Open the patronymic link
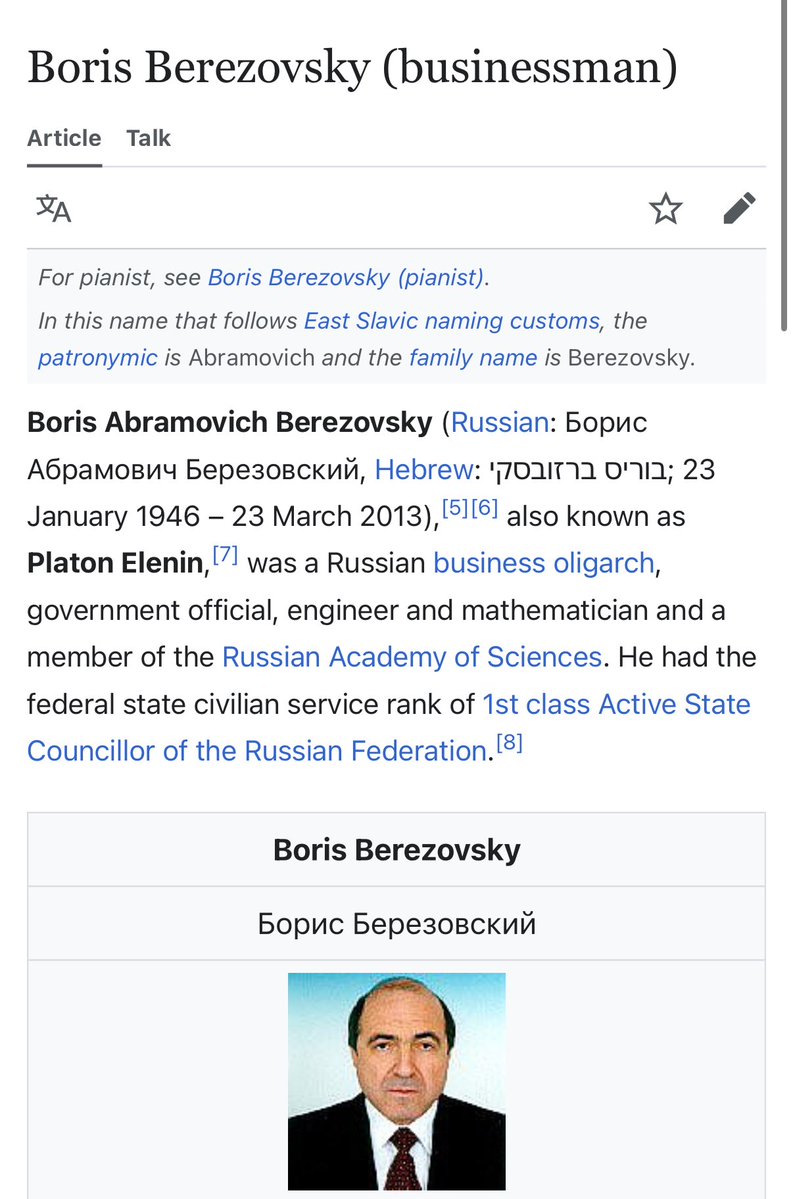This screenshot has width=793, height=1199. pos(98,357)
